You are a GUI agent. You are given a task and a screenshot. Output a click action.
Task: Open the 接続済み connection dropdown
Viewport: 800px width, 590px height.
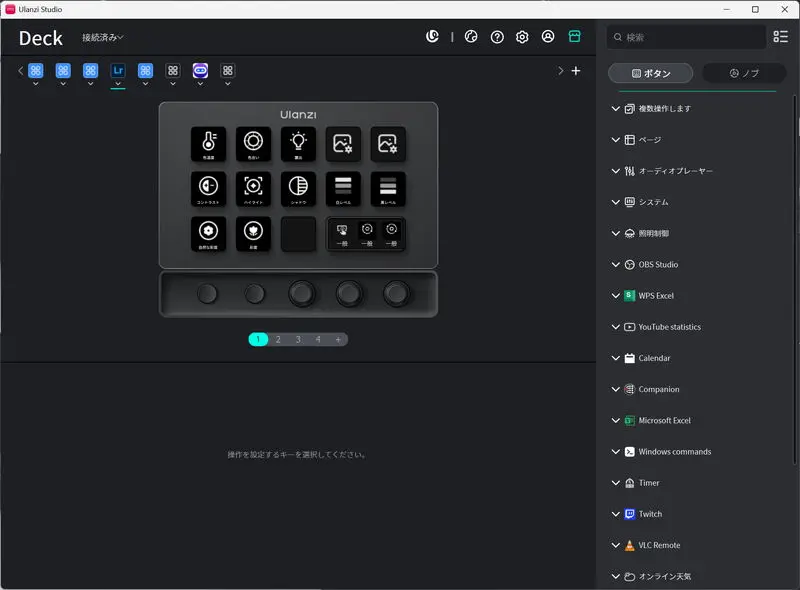[102, 38]
